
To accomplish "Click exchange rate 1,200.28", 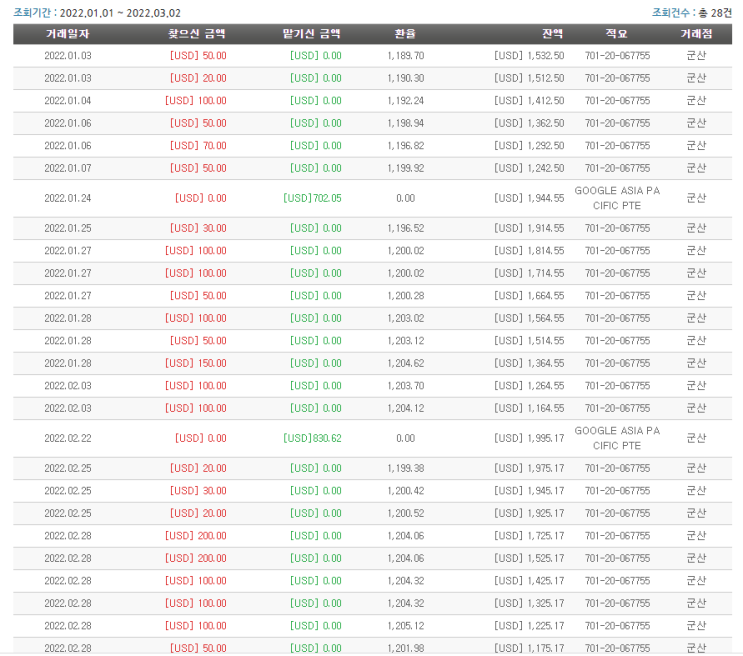I will click(406, 296).
